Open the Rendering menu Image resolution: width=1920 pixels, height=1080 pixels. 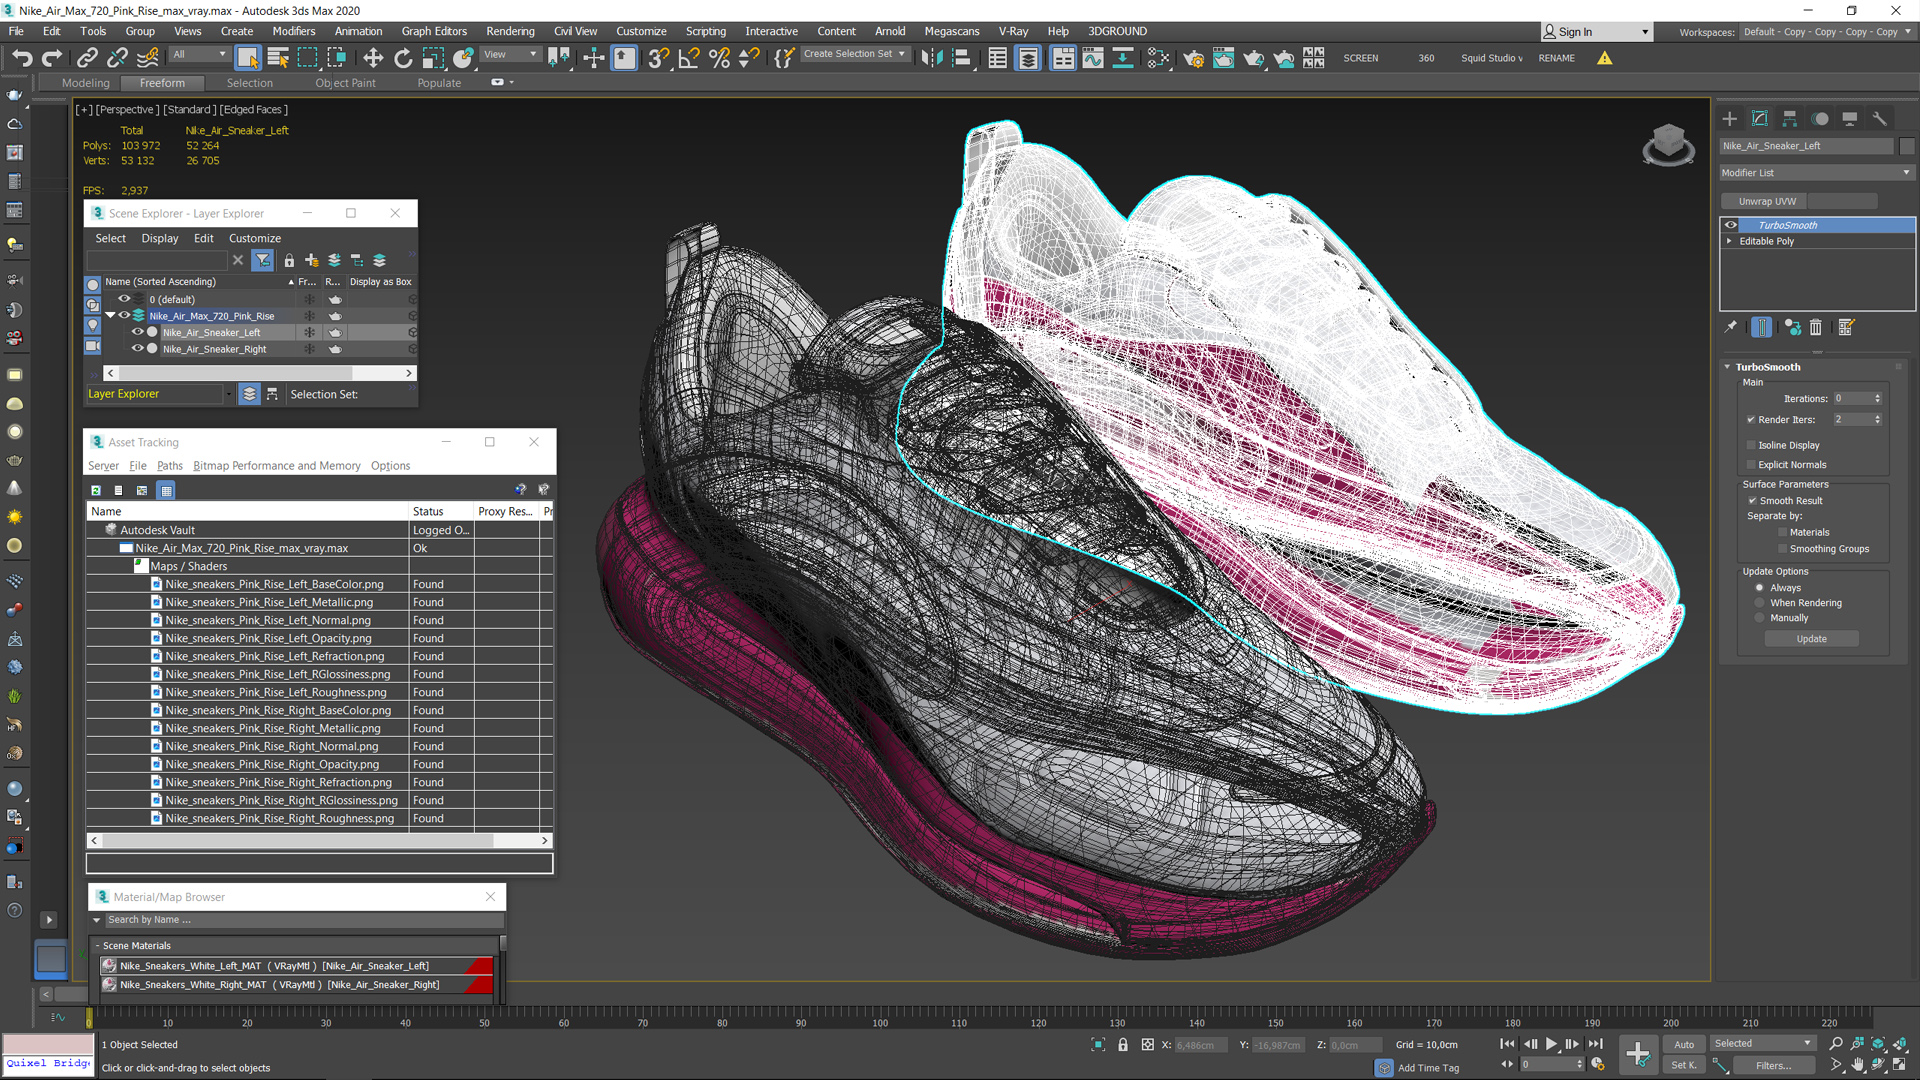tap(510, 31)
